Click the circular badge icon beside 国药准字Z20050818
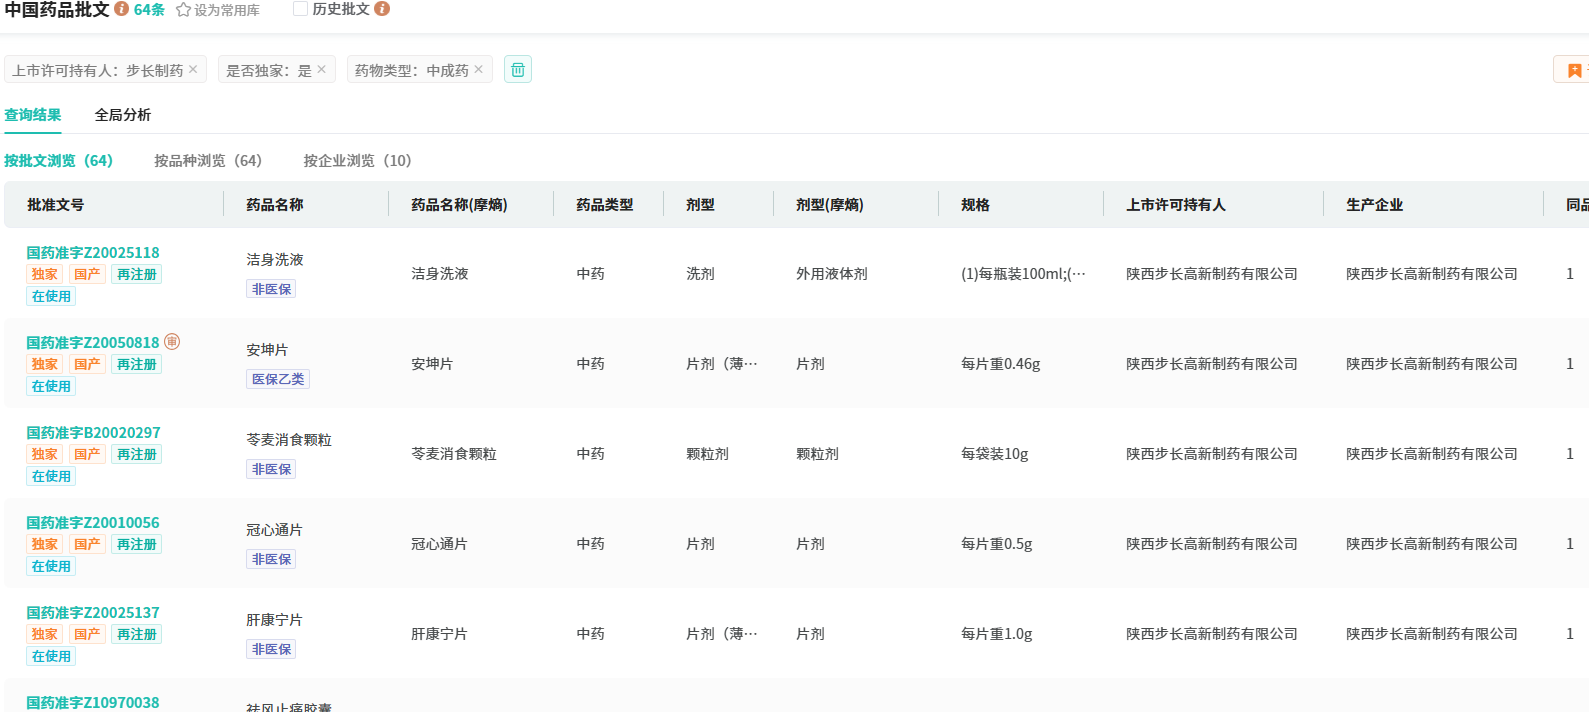Screen dimensions: 1589x712 (x=172, y=342)
